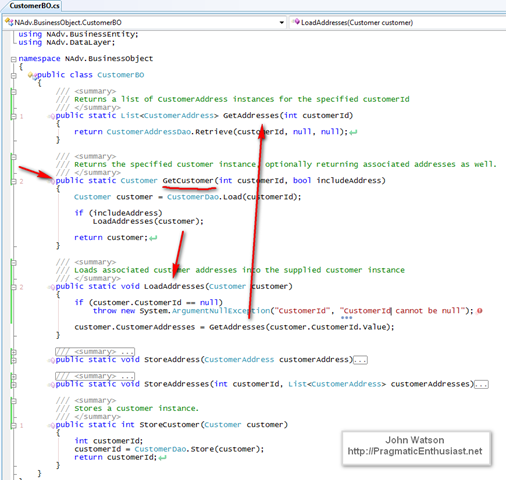Click 'ArgumentNullException' in the throw statement
Screen dimensions: 506x480
(221, 311)
